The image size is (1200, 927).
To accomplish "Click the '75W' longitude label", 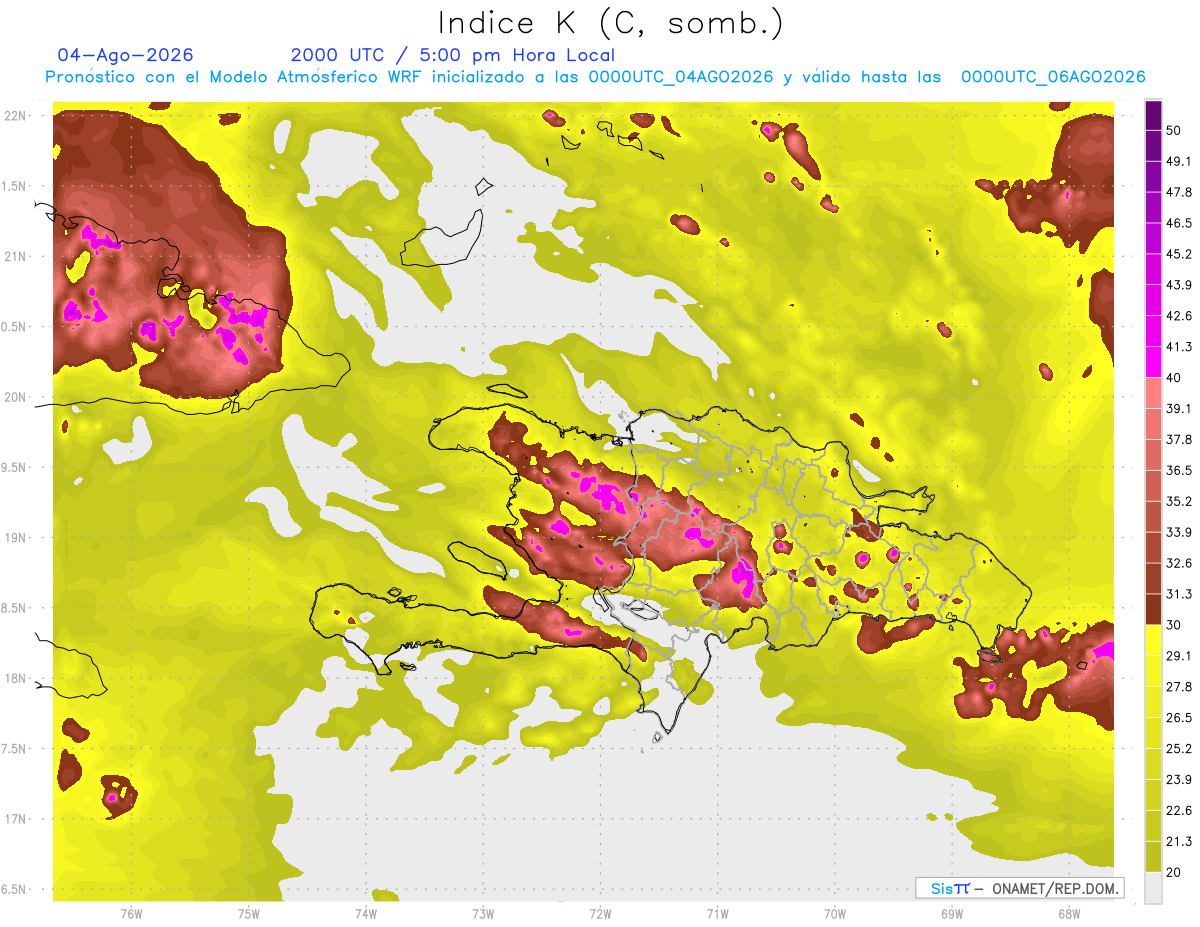I will 249,914.
